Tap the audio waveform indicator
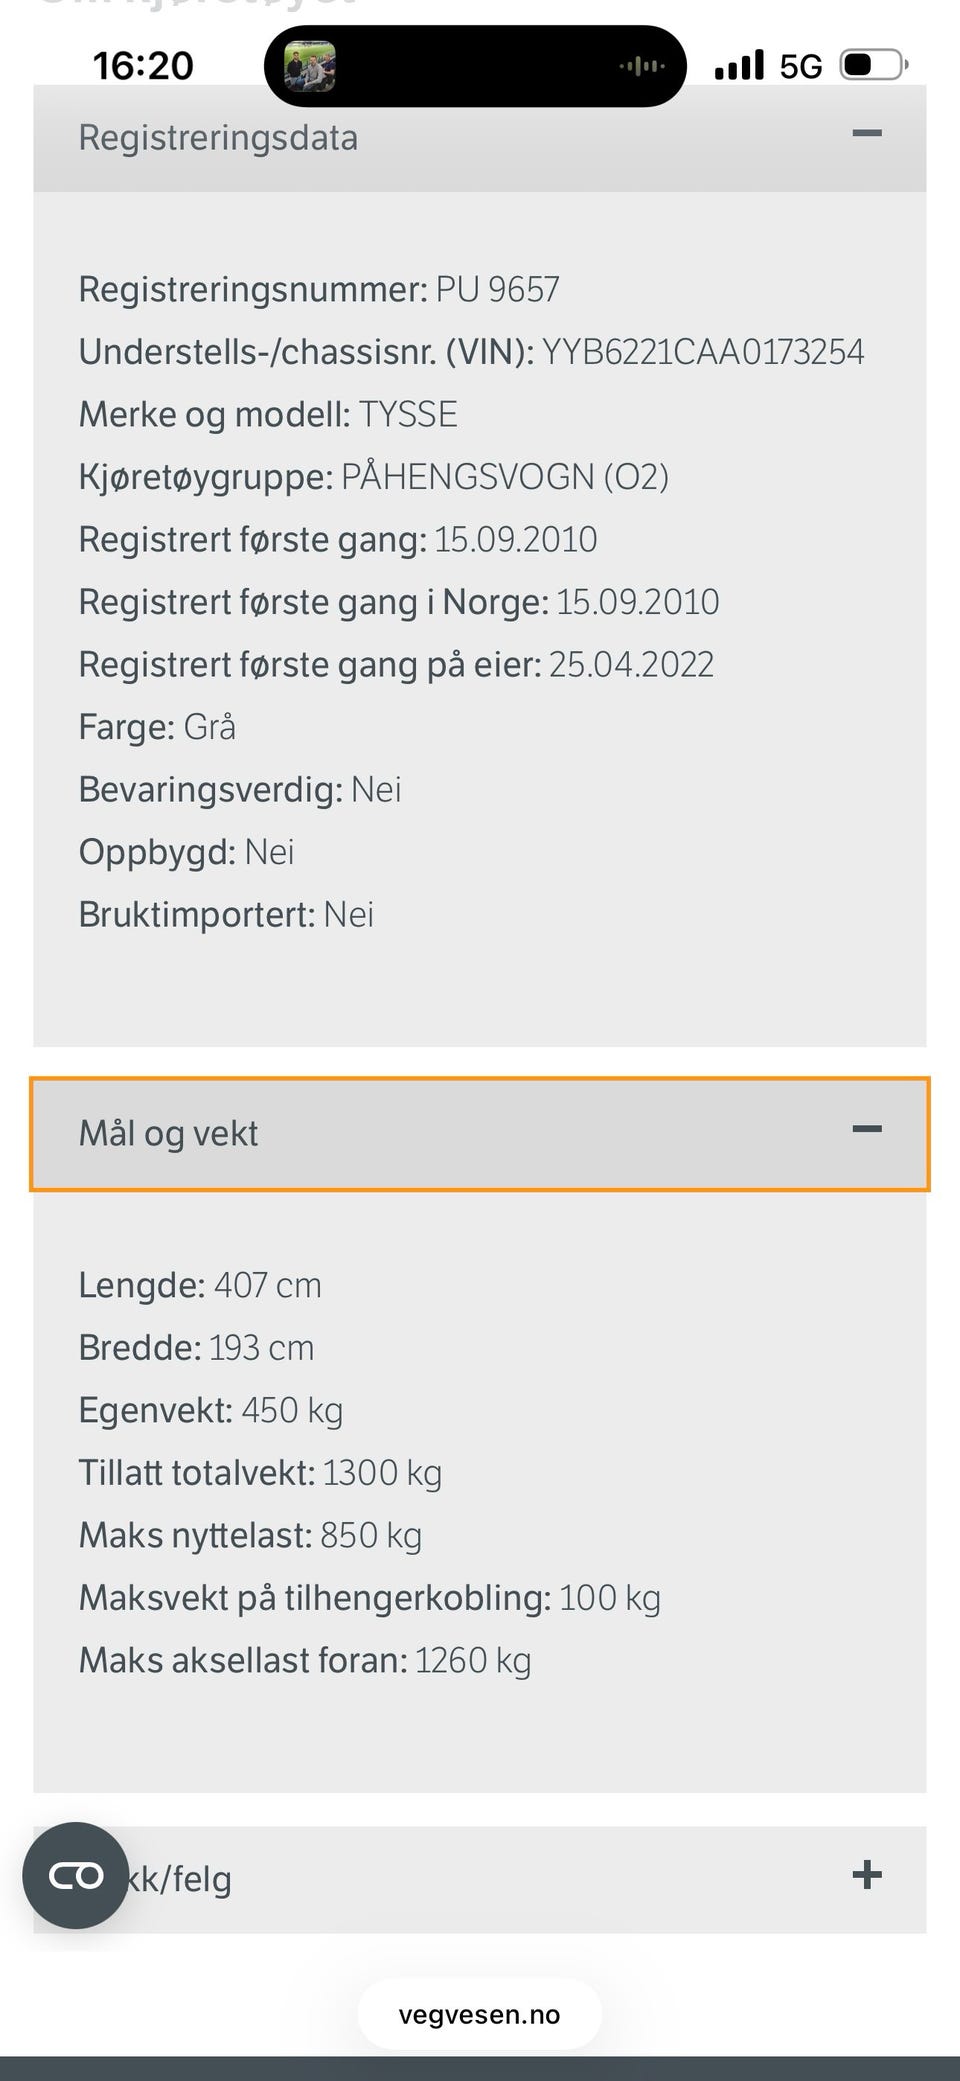The width and height of the screenshot is (960, 2081). (641, 66)
